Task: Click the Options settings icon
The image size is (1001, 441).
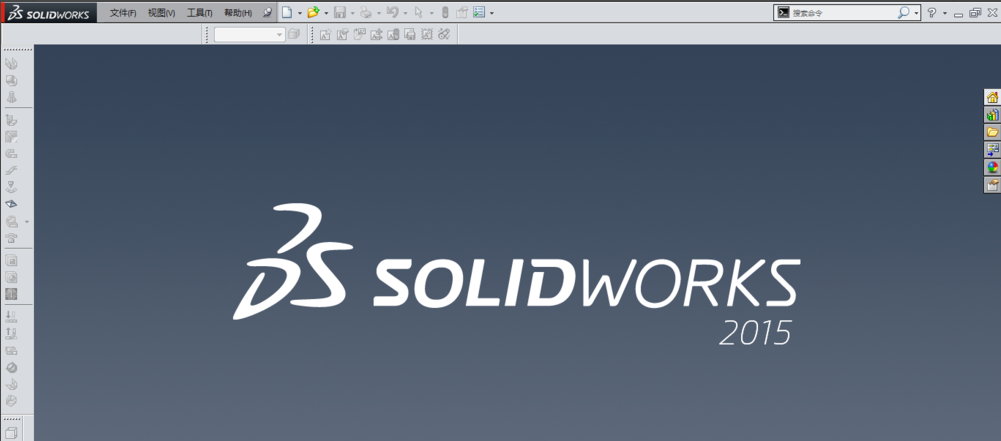Action: 479,13
